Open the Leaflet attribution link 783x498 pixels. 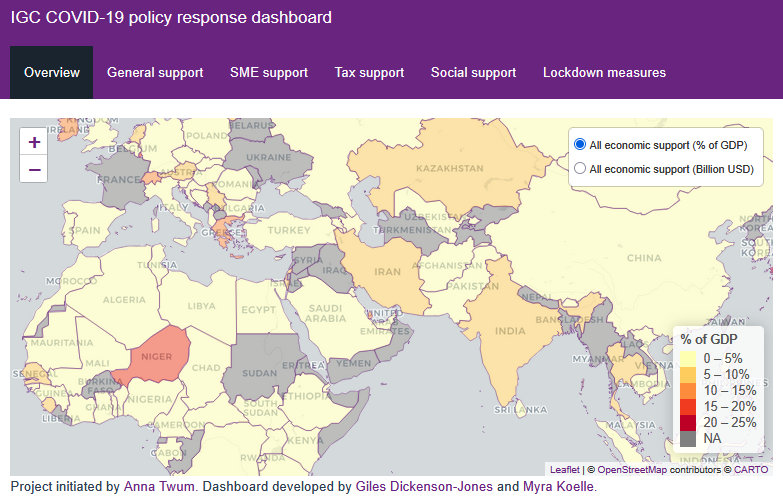tap(565, 468)
